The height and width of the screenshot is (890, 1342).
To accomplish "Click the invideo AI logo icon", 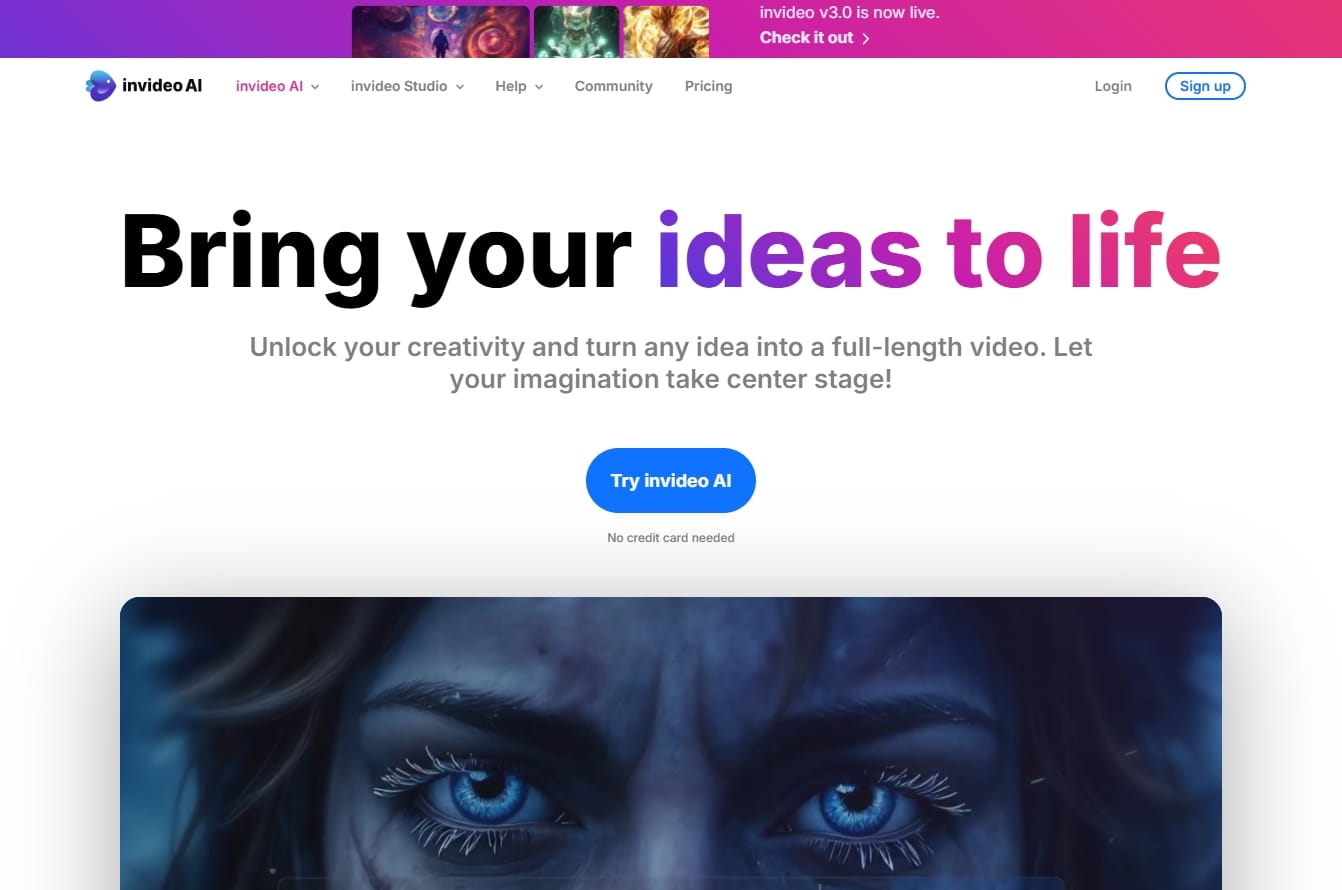I will tap(101, 86).
